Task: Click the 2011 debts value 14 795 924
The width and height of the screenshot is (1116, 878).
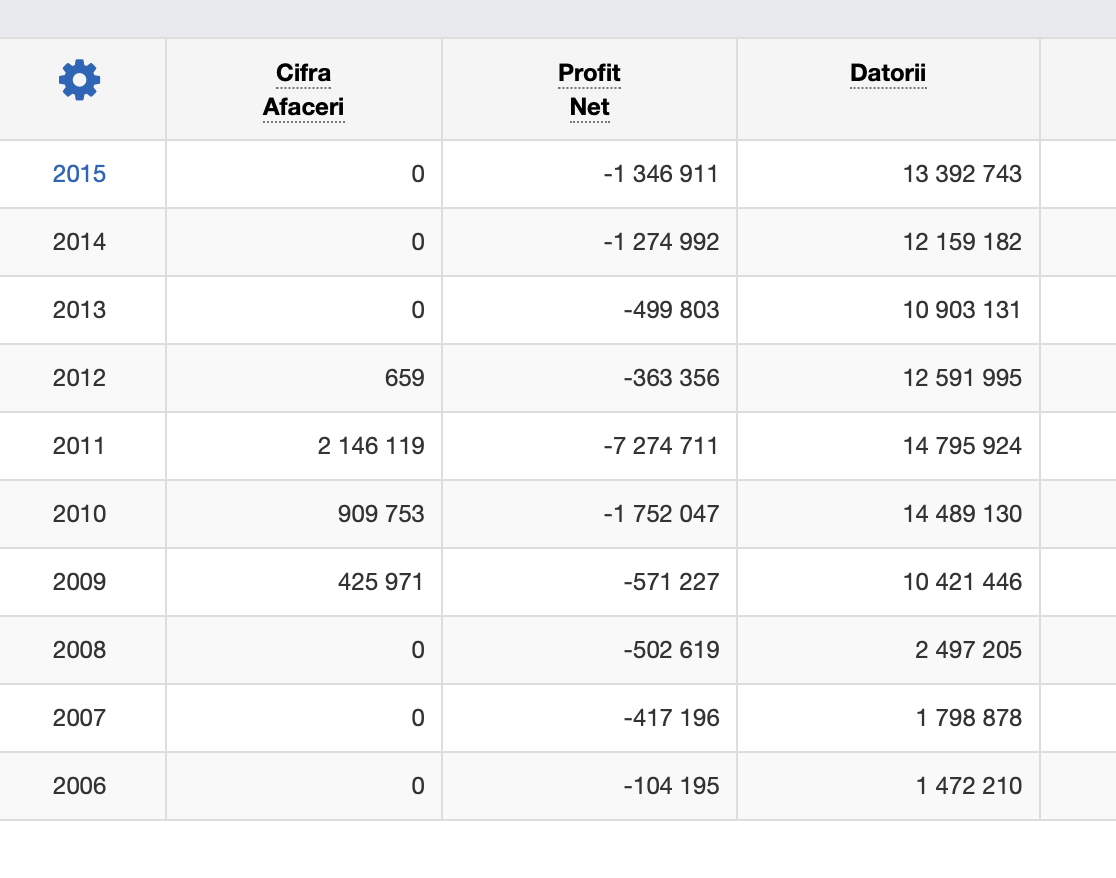Action: coord(962,446)
